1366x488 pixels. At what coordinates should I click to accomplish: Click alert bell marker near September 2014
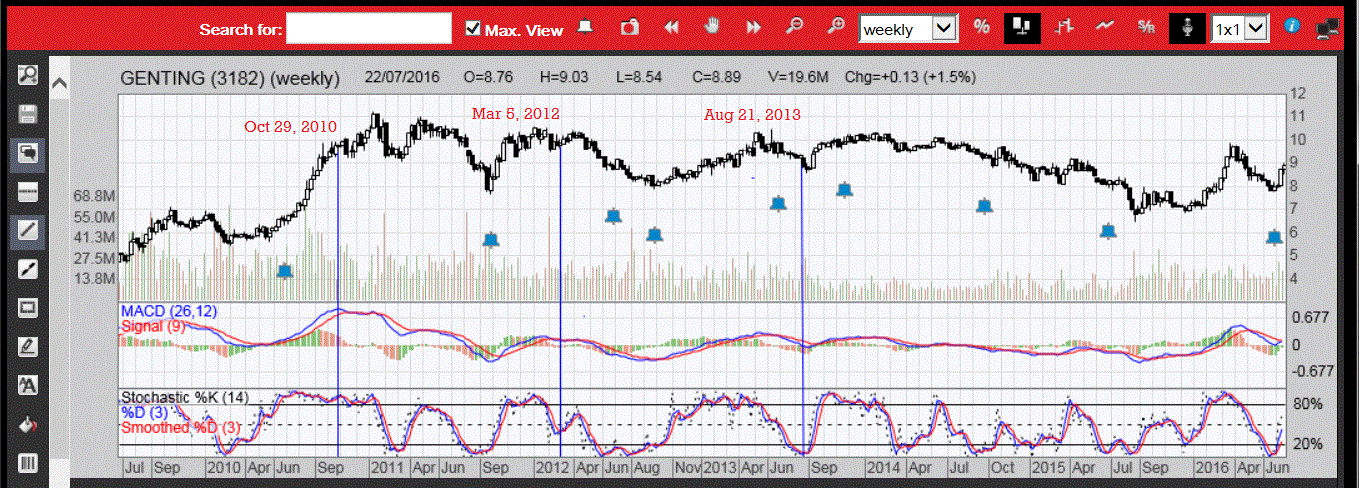tap(985, 206)
